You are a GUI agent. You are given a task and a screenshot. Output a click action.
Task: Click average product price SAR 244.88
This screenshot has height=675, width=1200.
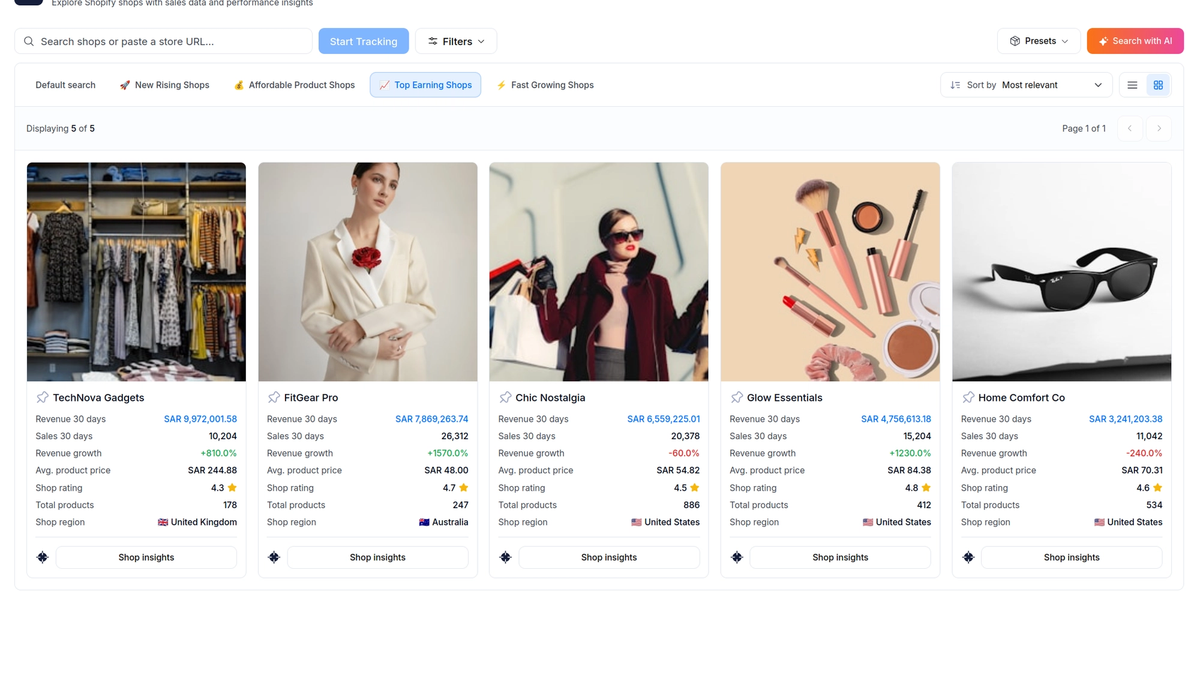pos(213,470)
